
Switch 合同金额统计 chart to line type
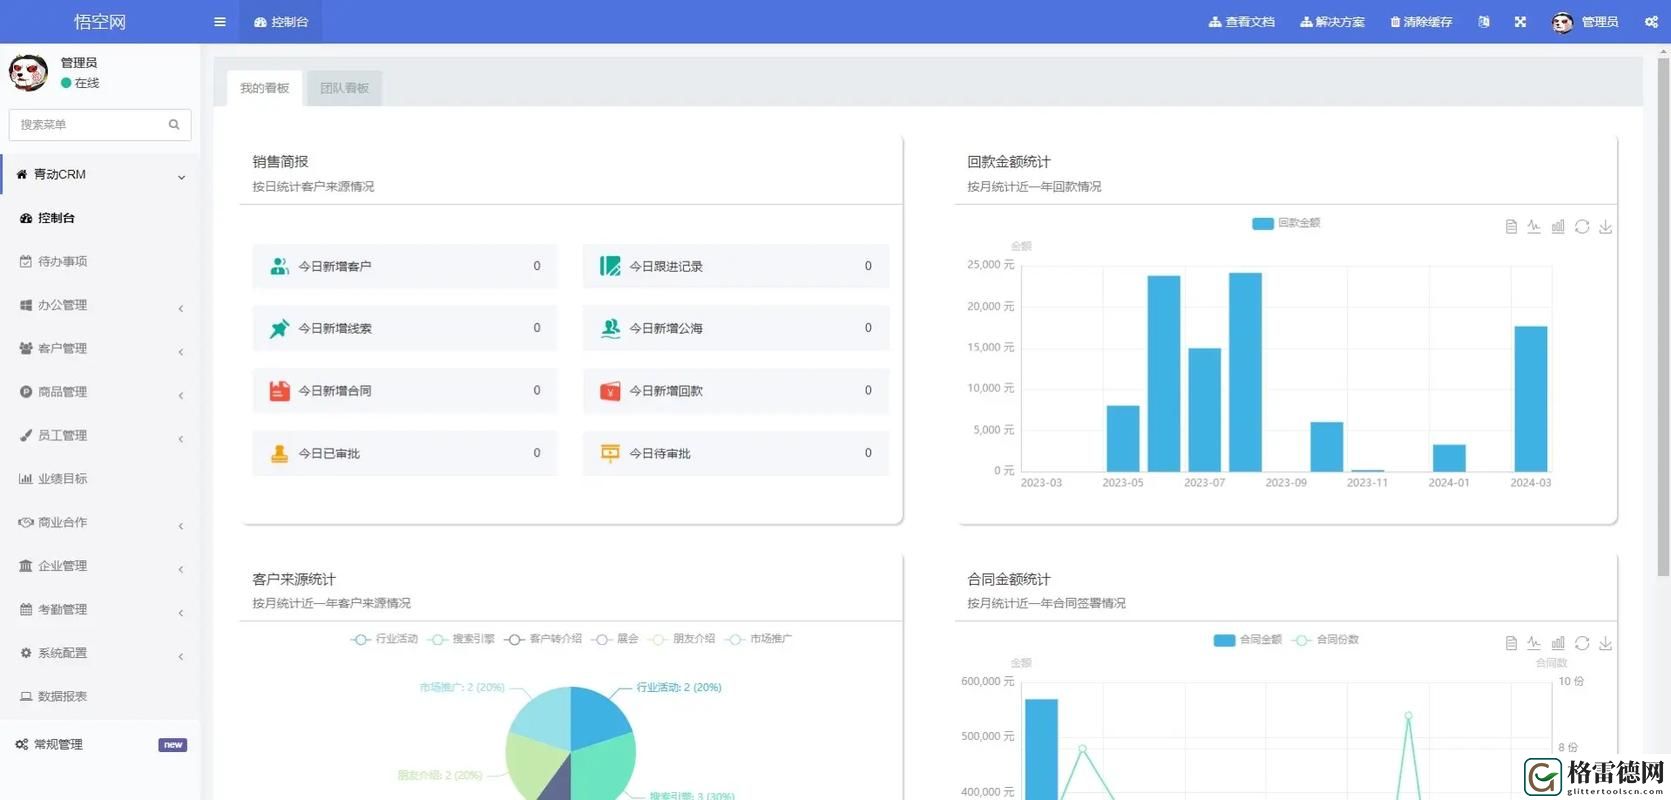(x=1534, y=643)
